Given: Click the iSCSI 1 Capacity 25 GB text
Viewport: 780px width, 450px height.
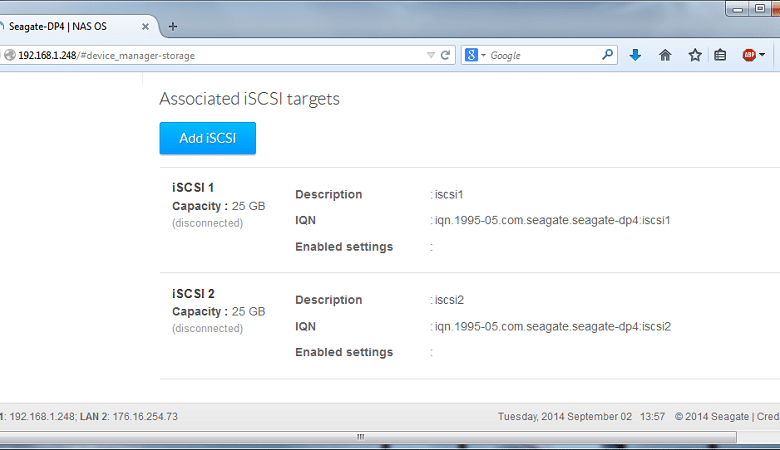Looking at the screenshot, I should (x=218, y=206).
